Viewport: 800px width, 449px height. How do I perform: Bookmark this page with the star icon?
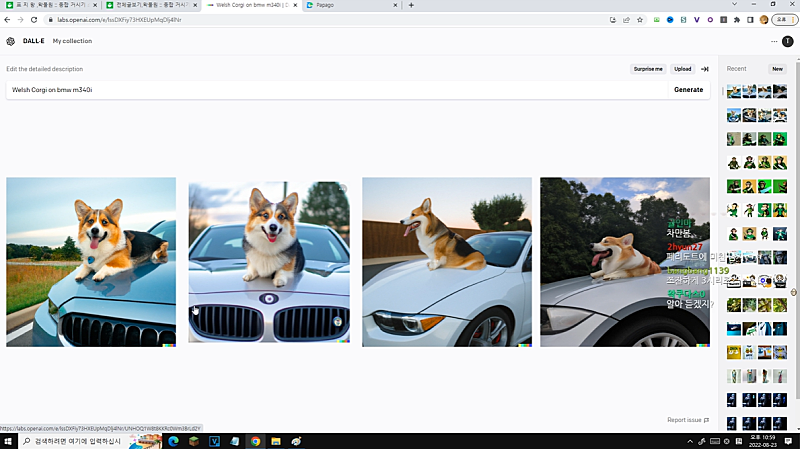pos(640,19)
